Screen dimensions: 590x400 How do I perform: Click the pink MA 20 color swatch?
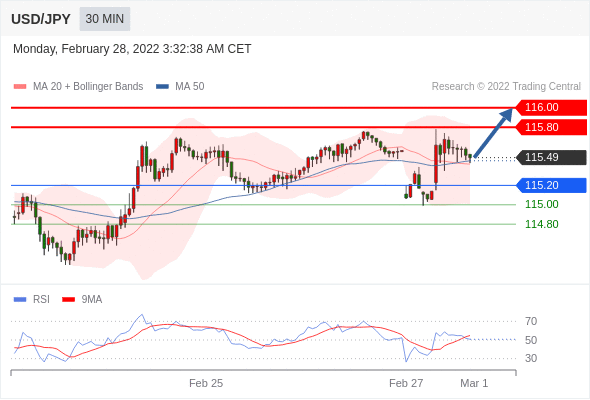tap(20, 87)
